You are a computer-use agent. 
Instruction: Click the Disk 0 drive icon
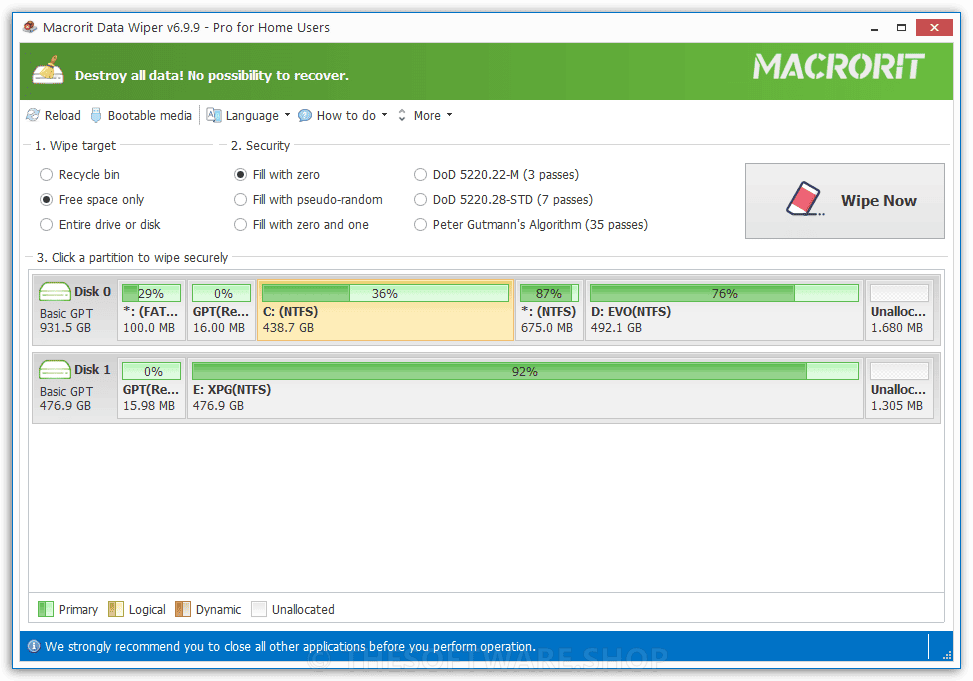55,292
